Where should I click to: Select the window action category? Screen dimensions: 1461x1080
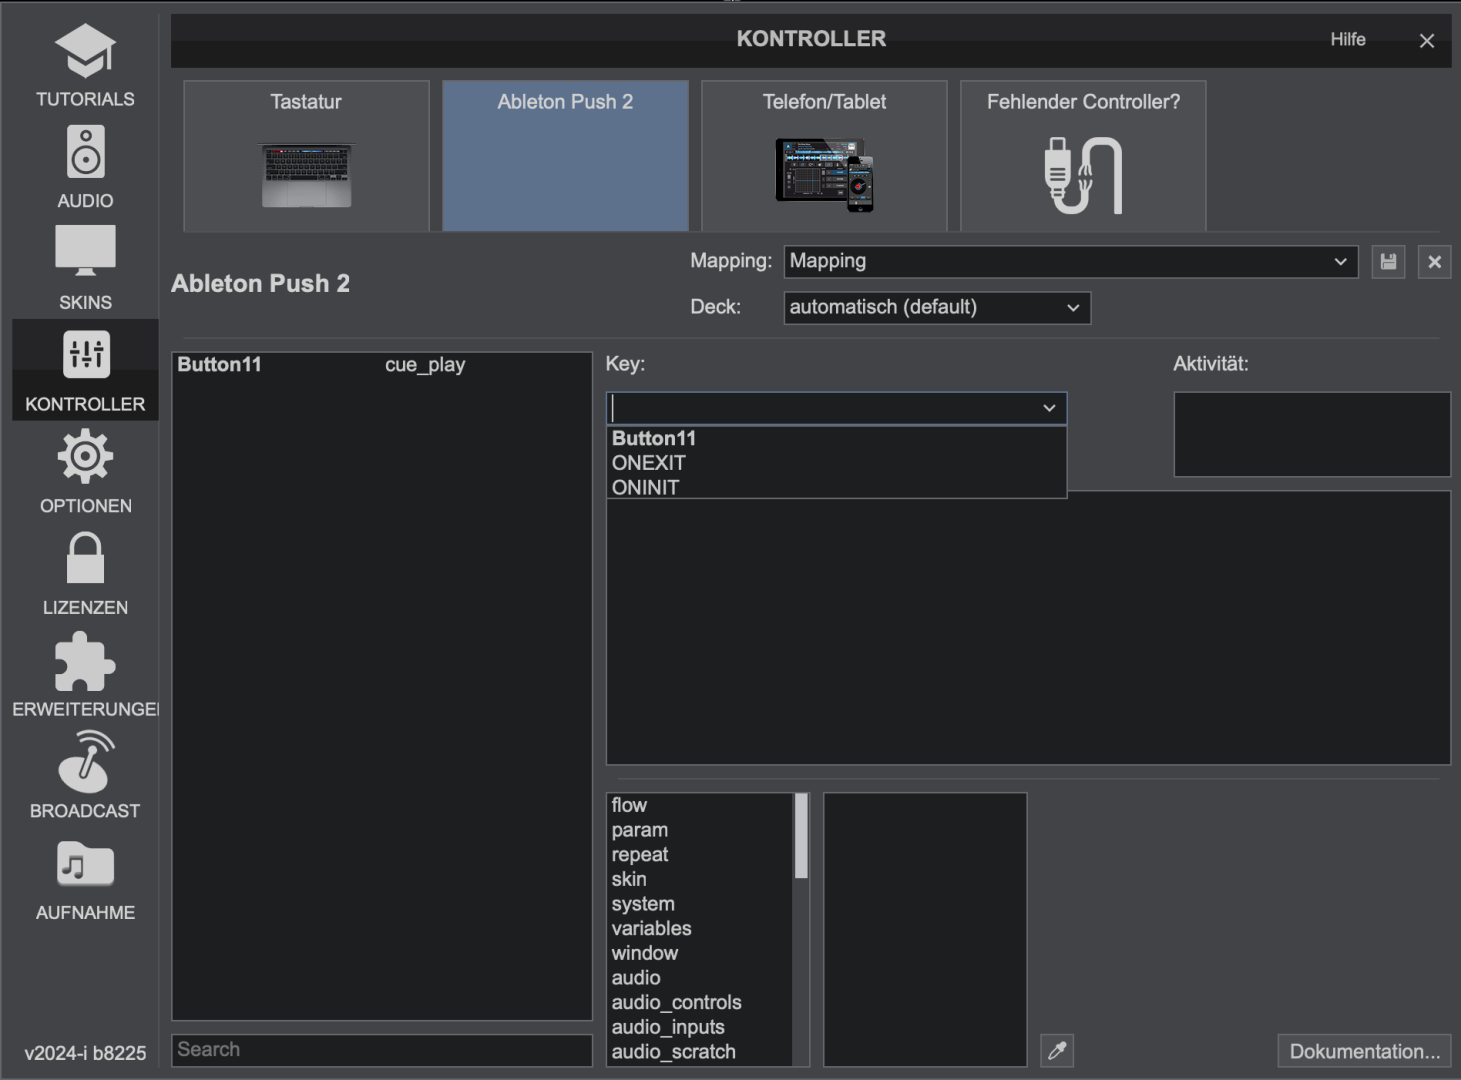coord(700,953)
